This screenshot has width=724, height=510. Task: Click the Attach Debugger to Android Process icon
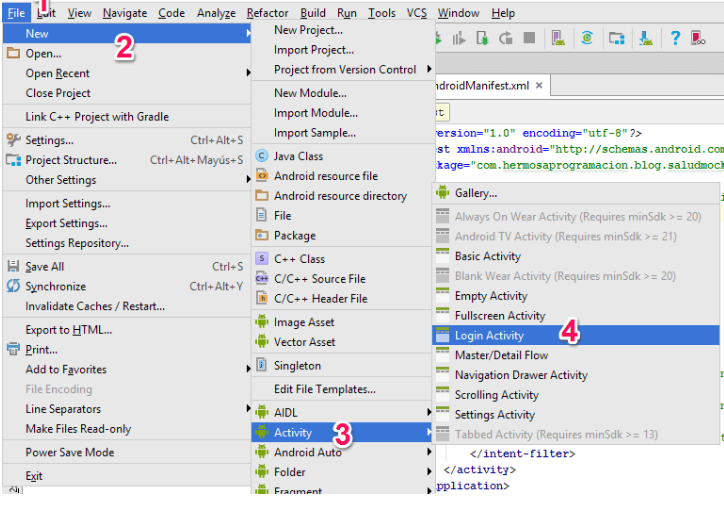tap(482, 38)
